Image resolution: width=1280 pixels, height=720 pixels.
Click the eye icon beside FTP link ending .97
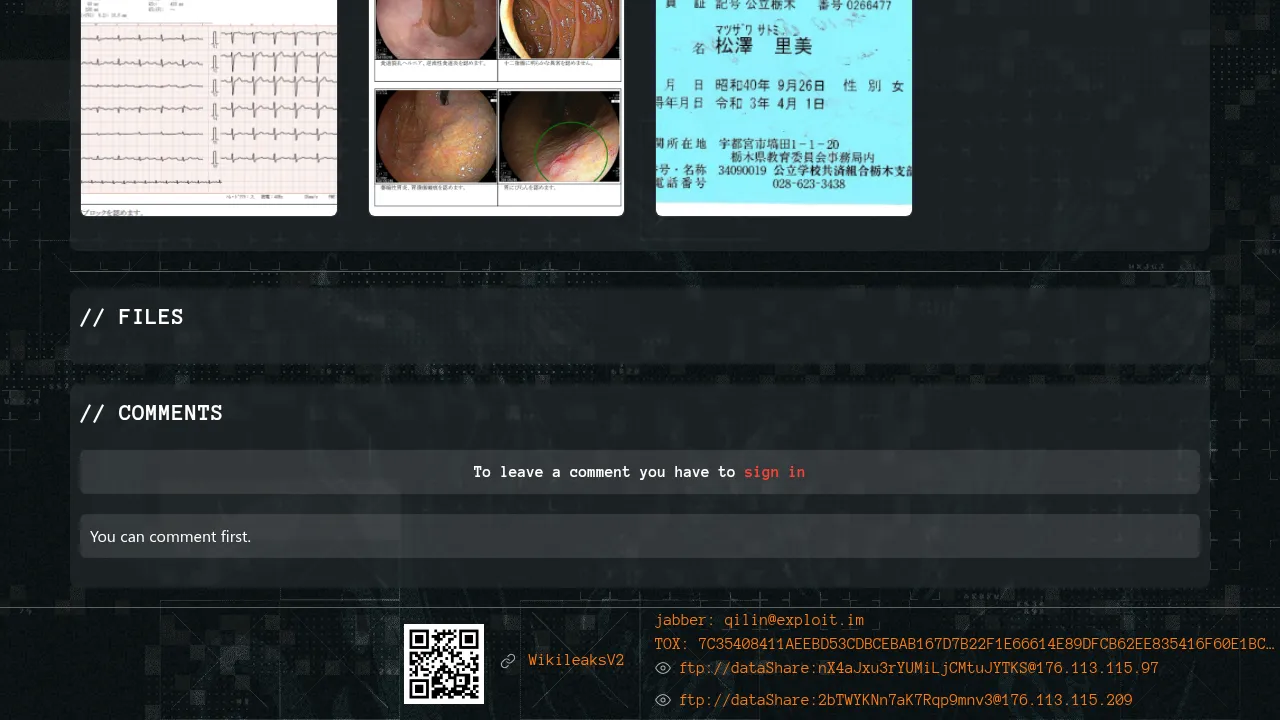(663, 668)
